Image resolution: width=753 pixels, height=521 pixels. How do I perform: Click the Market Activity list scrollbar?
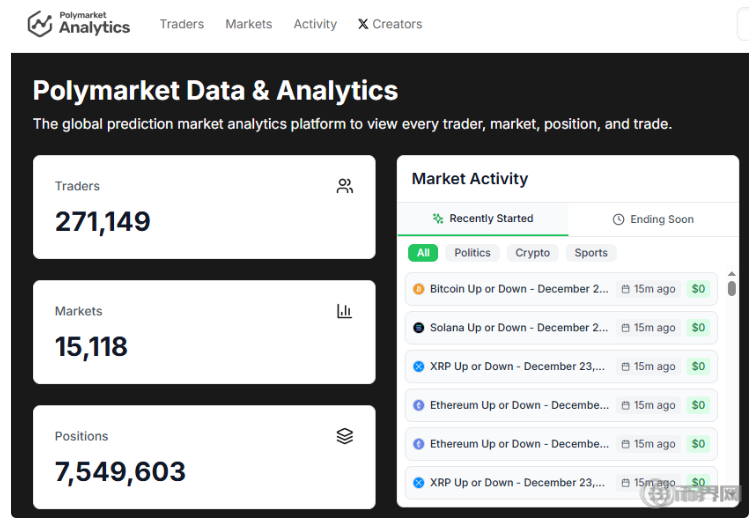coord(731,289)
